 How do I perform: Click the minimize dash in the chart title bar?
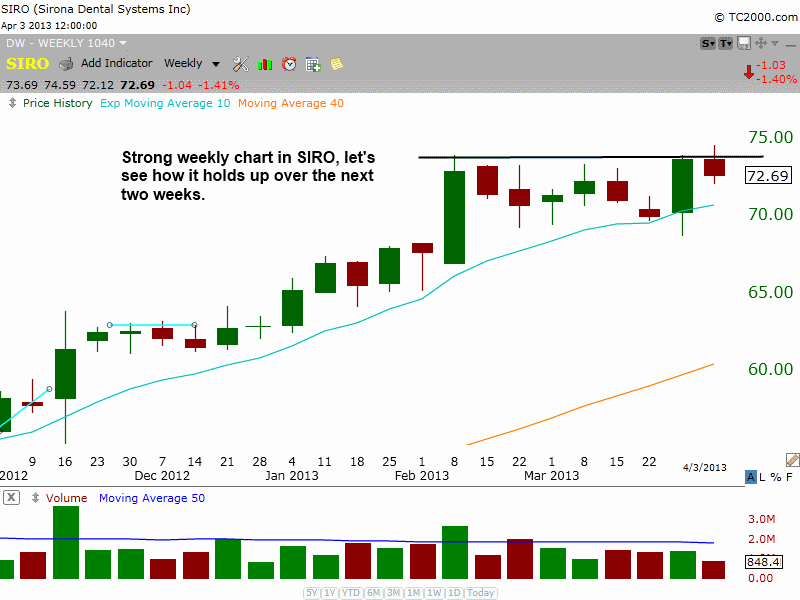[x=791, y=46]
